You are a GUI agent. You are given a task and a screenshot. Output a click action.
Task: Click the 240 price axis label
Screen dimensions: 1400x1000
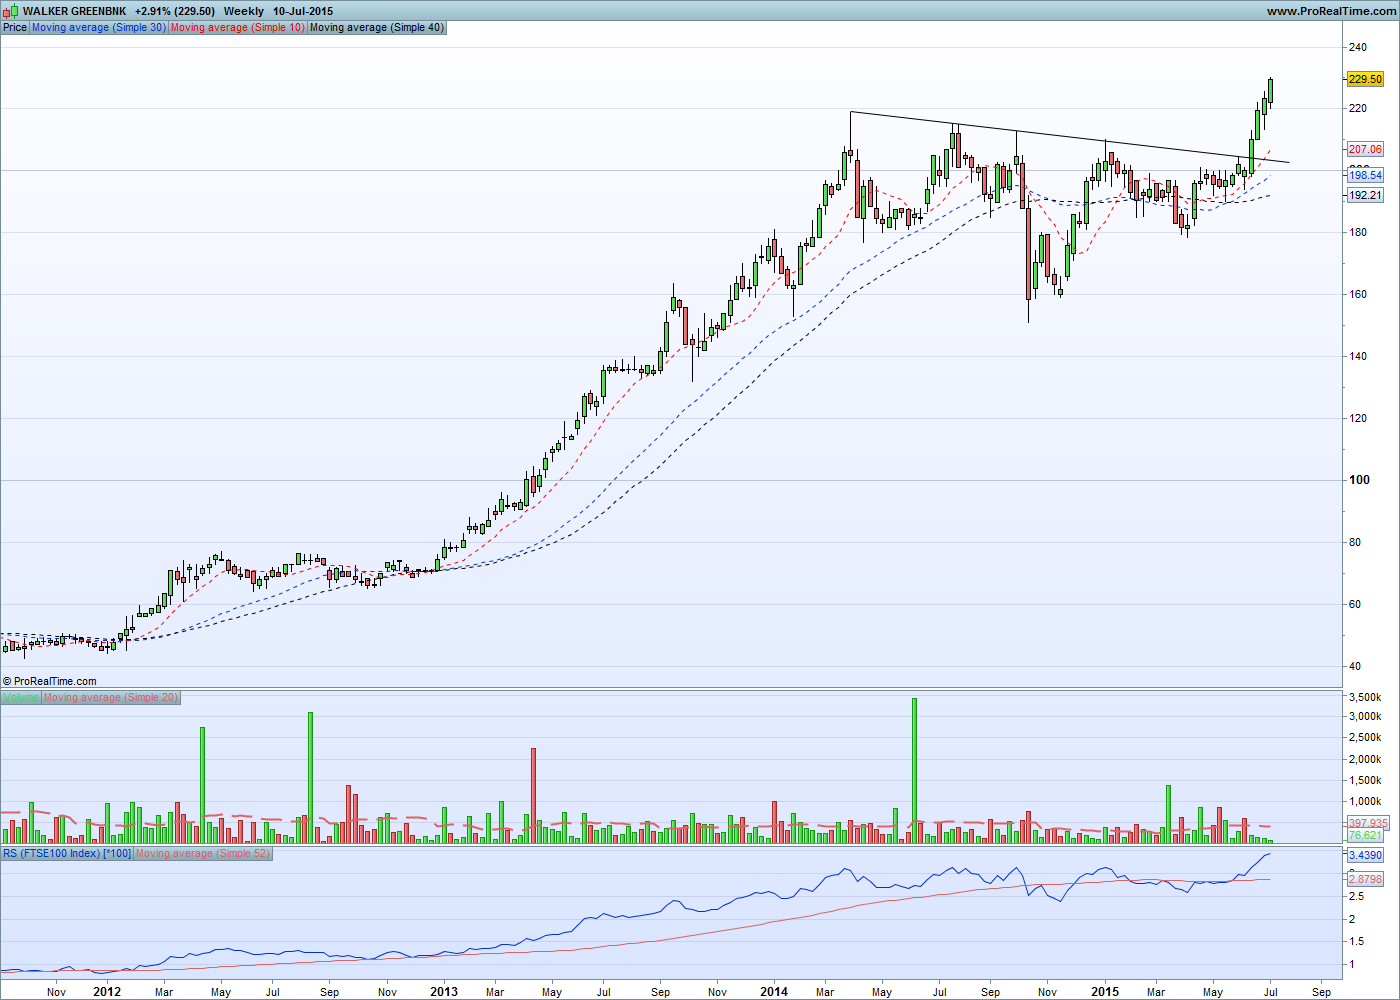(1357, 47)
